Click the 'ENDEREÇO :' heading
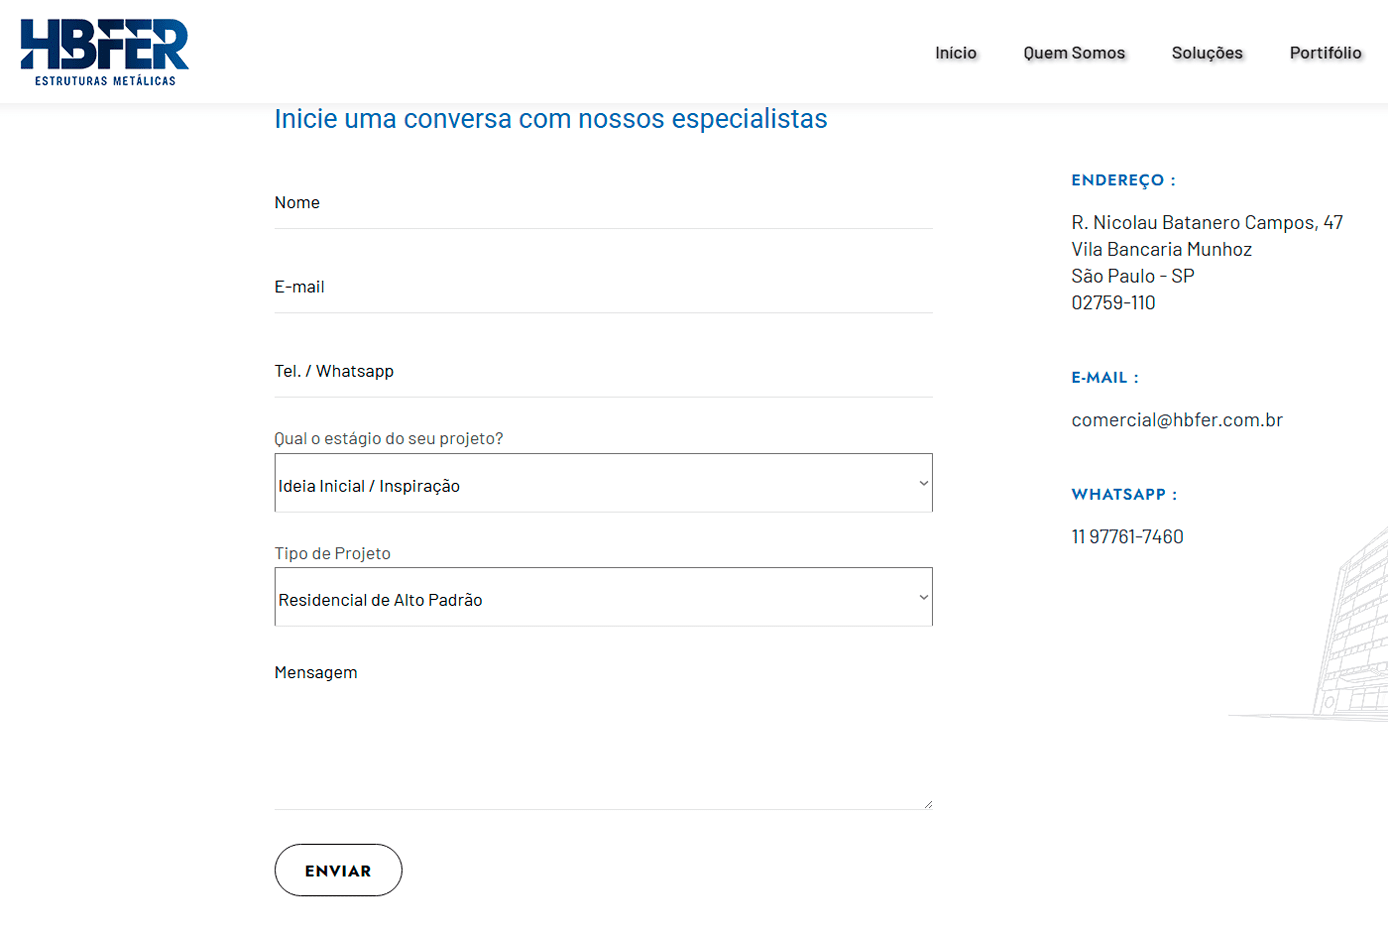 pyautogui.click(x=1123, y=180)
